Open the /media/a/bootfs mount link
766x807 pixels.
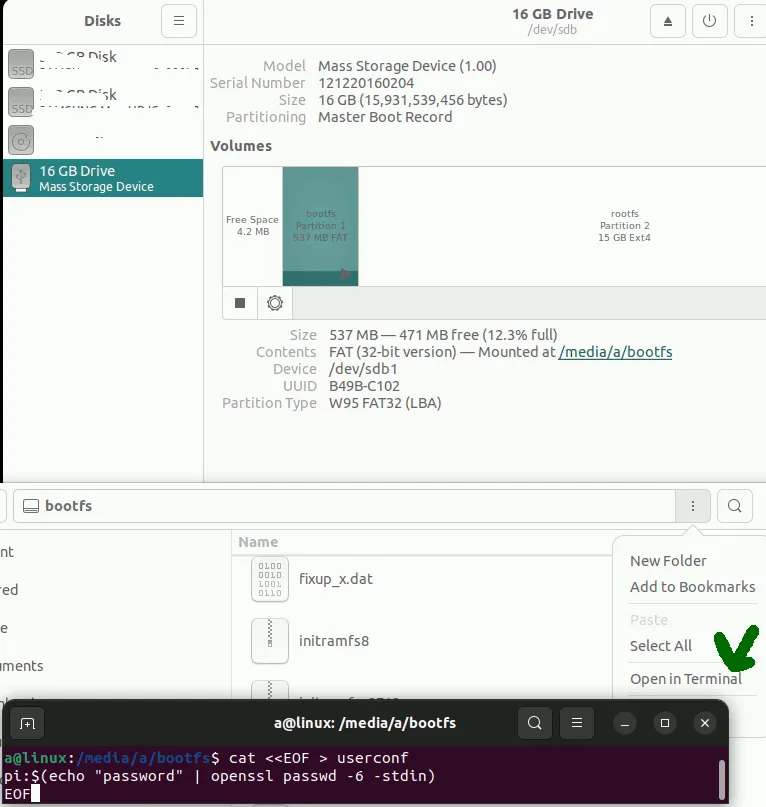pos(615,352)
